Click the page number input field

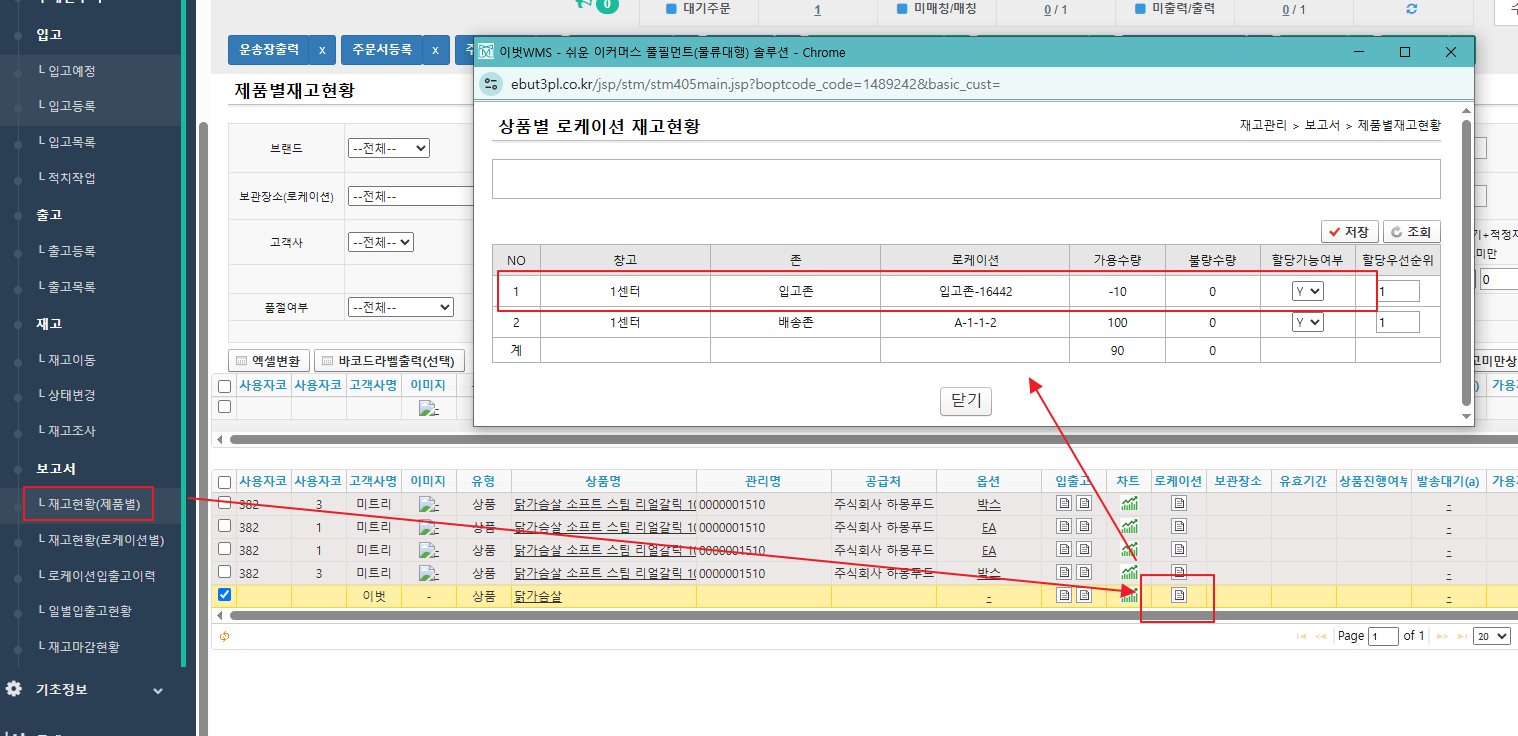[x=1384, y=637]
